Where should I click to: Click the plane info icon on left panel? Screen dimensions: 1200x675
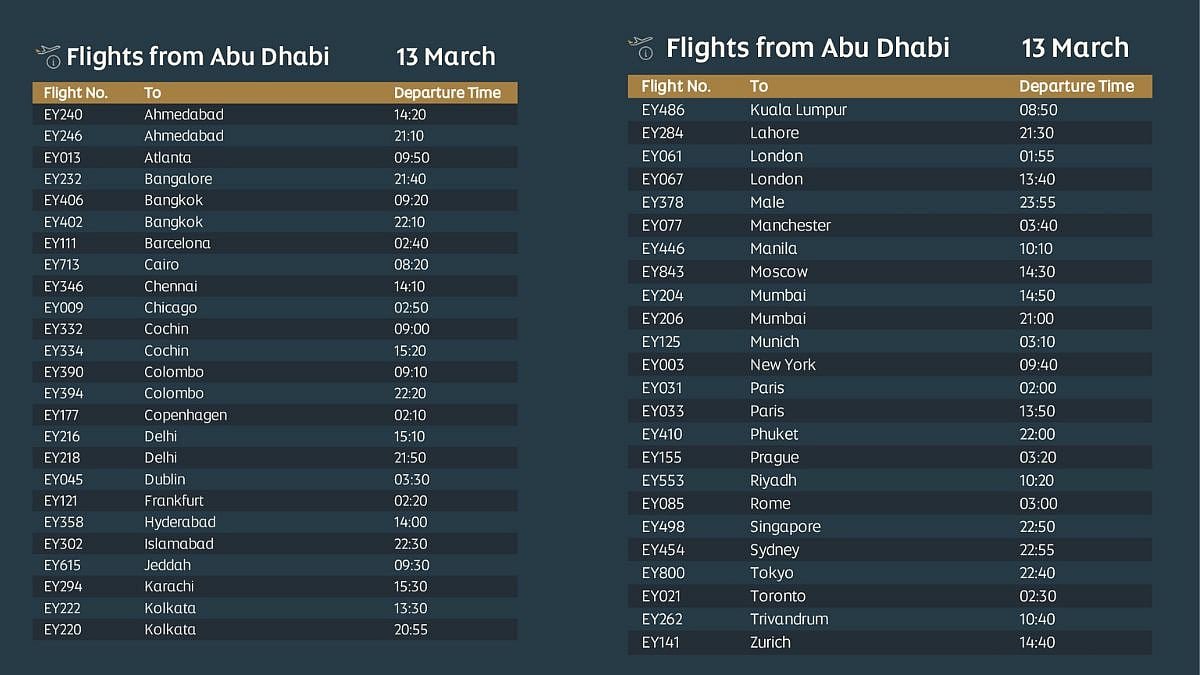(48, 55)
